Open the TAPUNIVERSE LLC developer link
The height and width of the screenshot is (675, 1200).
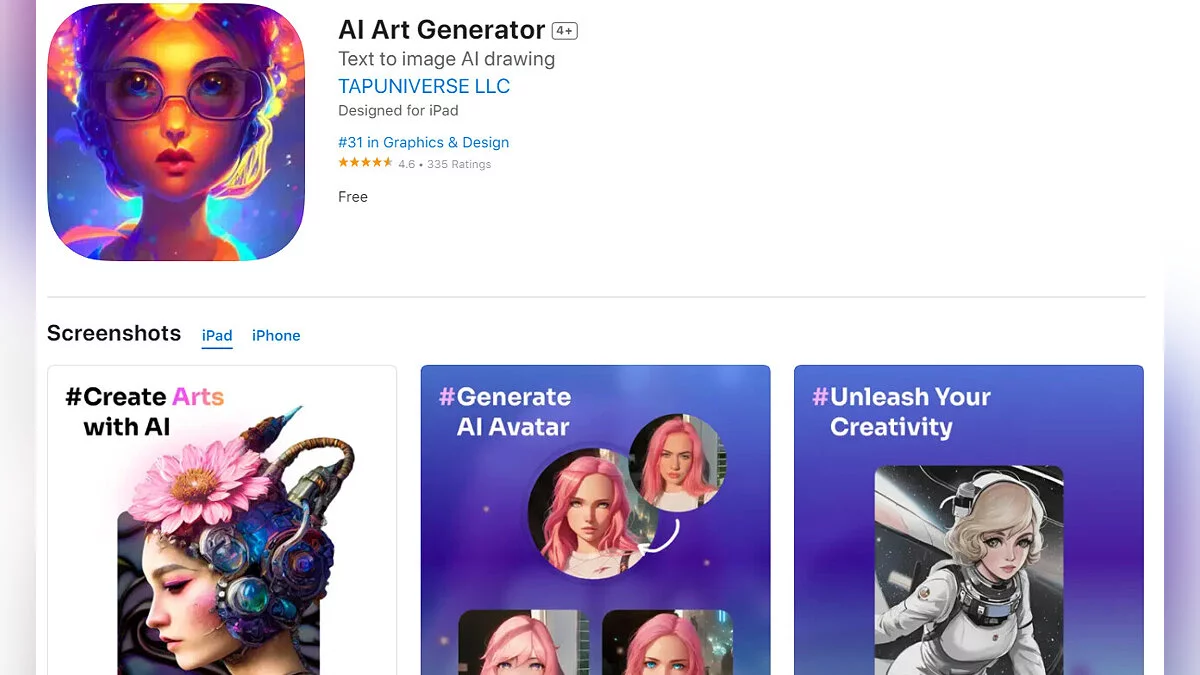tap(424, 86)
